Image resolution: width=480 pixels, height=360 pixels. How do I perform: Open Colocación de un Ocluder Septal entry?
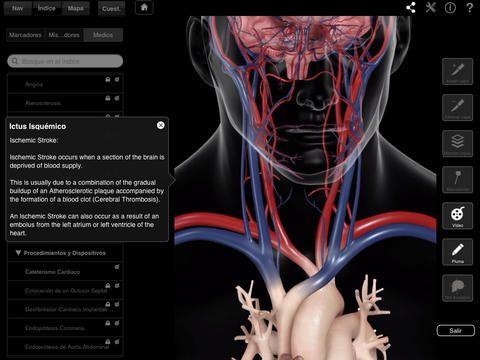[x=65, y=291]
